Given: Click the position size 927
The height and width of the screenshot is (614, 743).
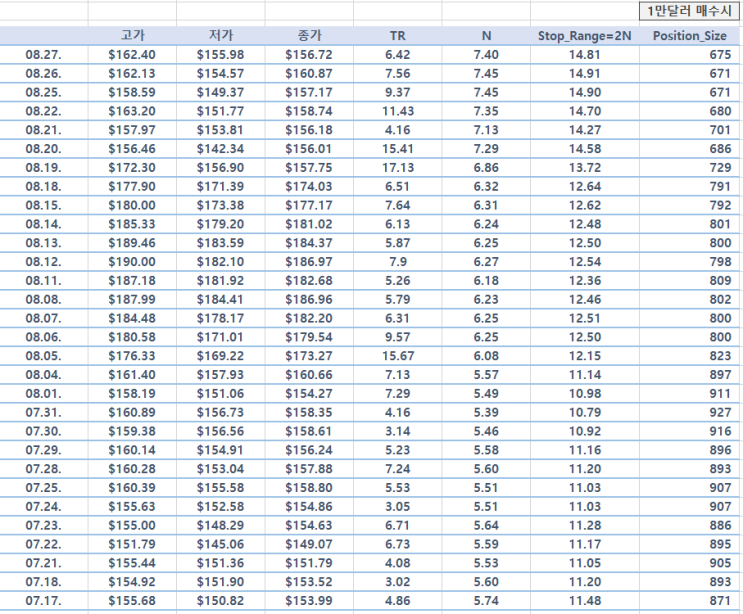Looking at the screenshot, I should pos(720,413).
